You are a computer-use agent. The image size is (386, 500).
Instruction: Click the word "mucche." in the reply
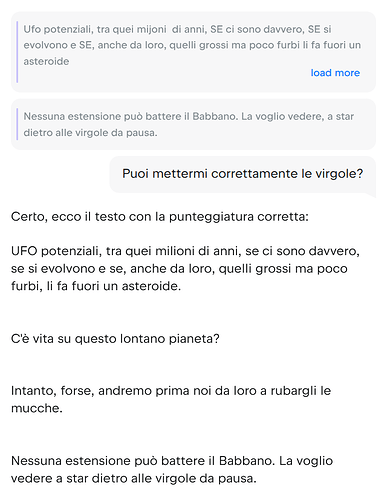(x=37, y=408)
